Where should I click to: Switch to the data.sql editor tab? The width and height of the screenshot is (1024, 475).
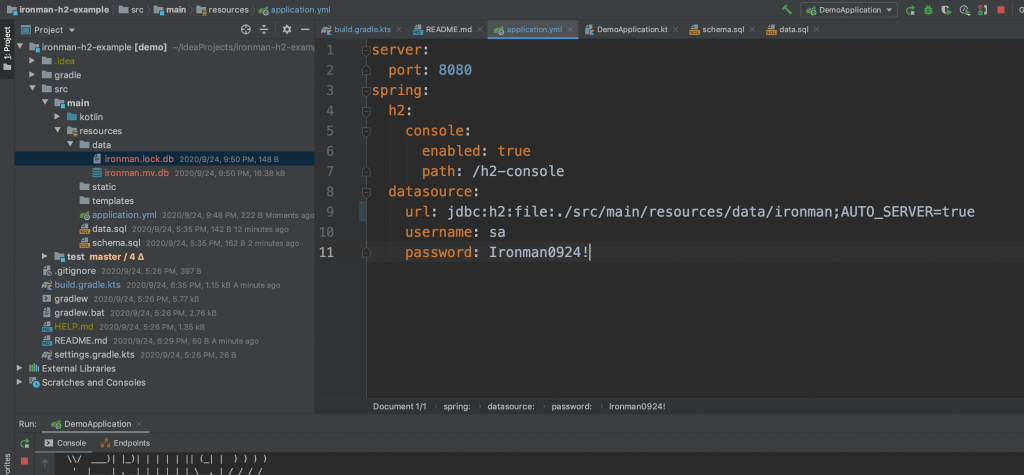pos(793,29)
